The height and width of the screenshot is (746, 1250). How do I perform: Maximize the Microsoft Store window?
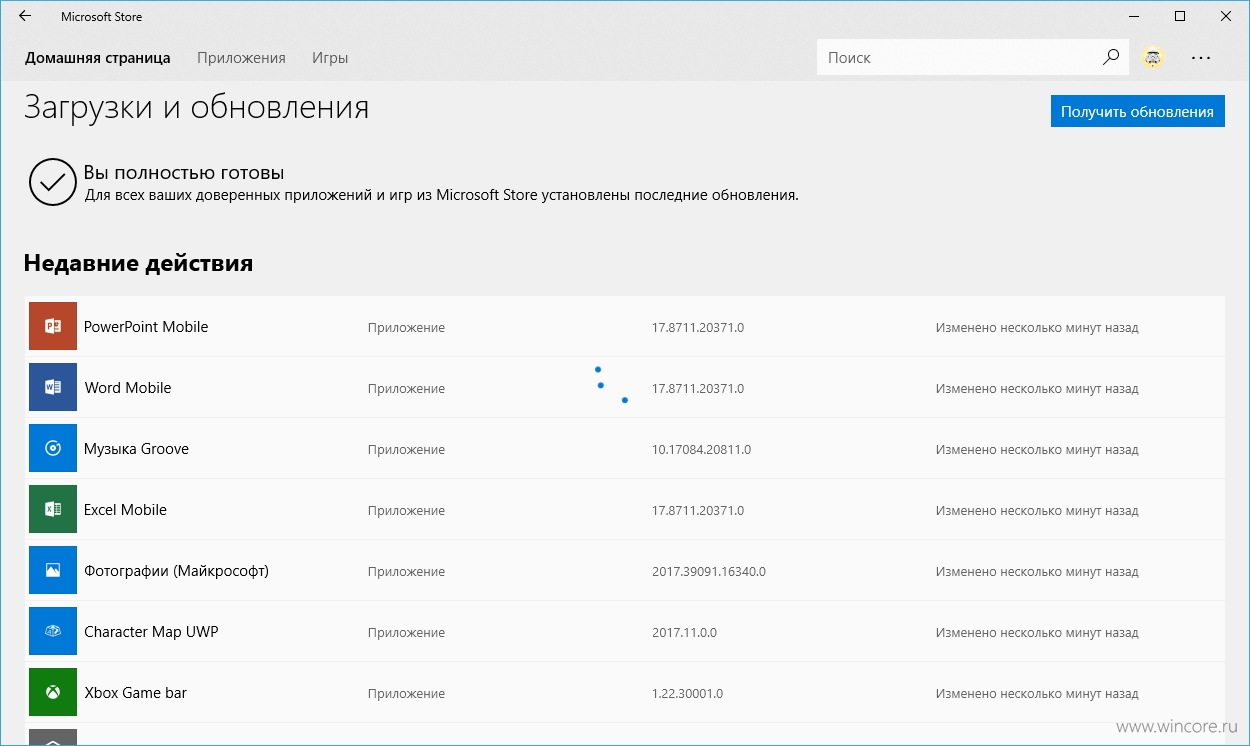(x=1180, y=16)
